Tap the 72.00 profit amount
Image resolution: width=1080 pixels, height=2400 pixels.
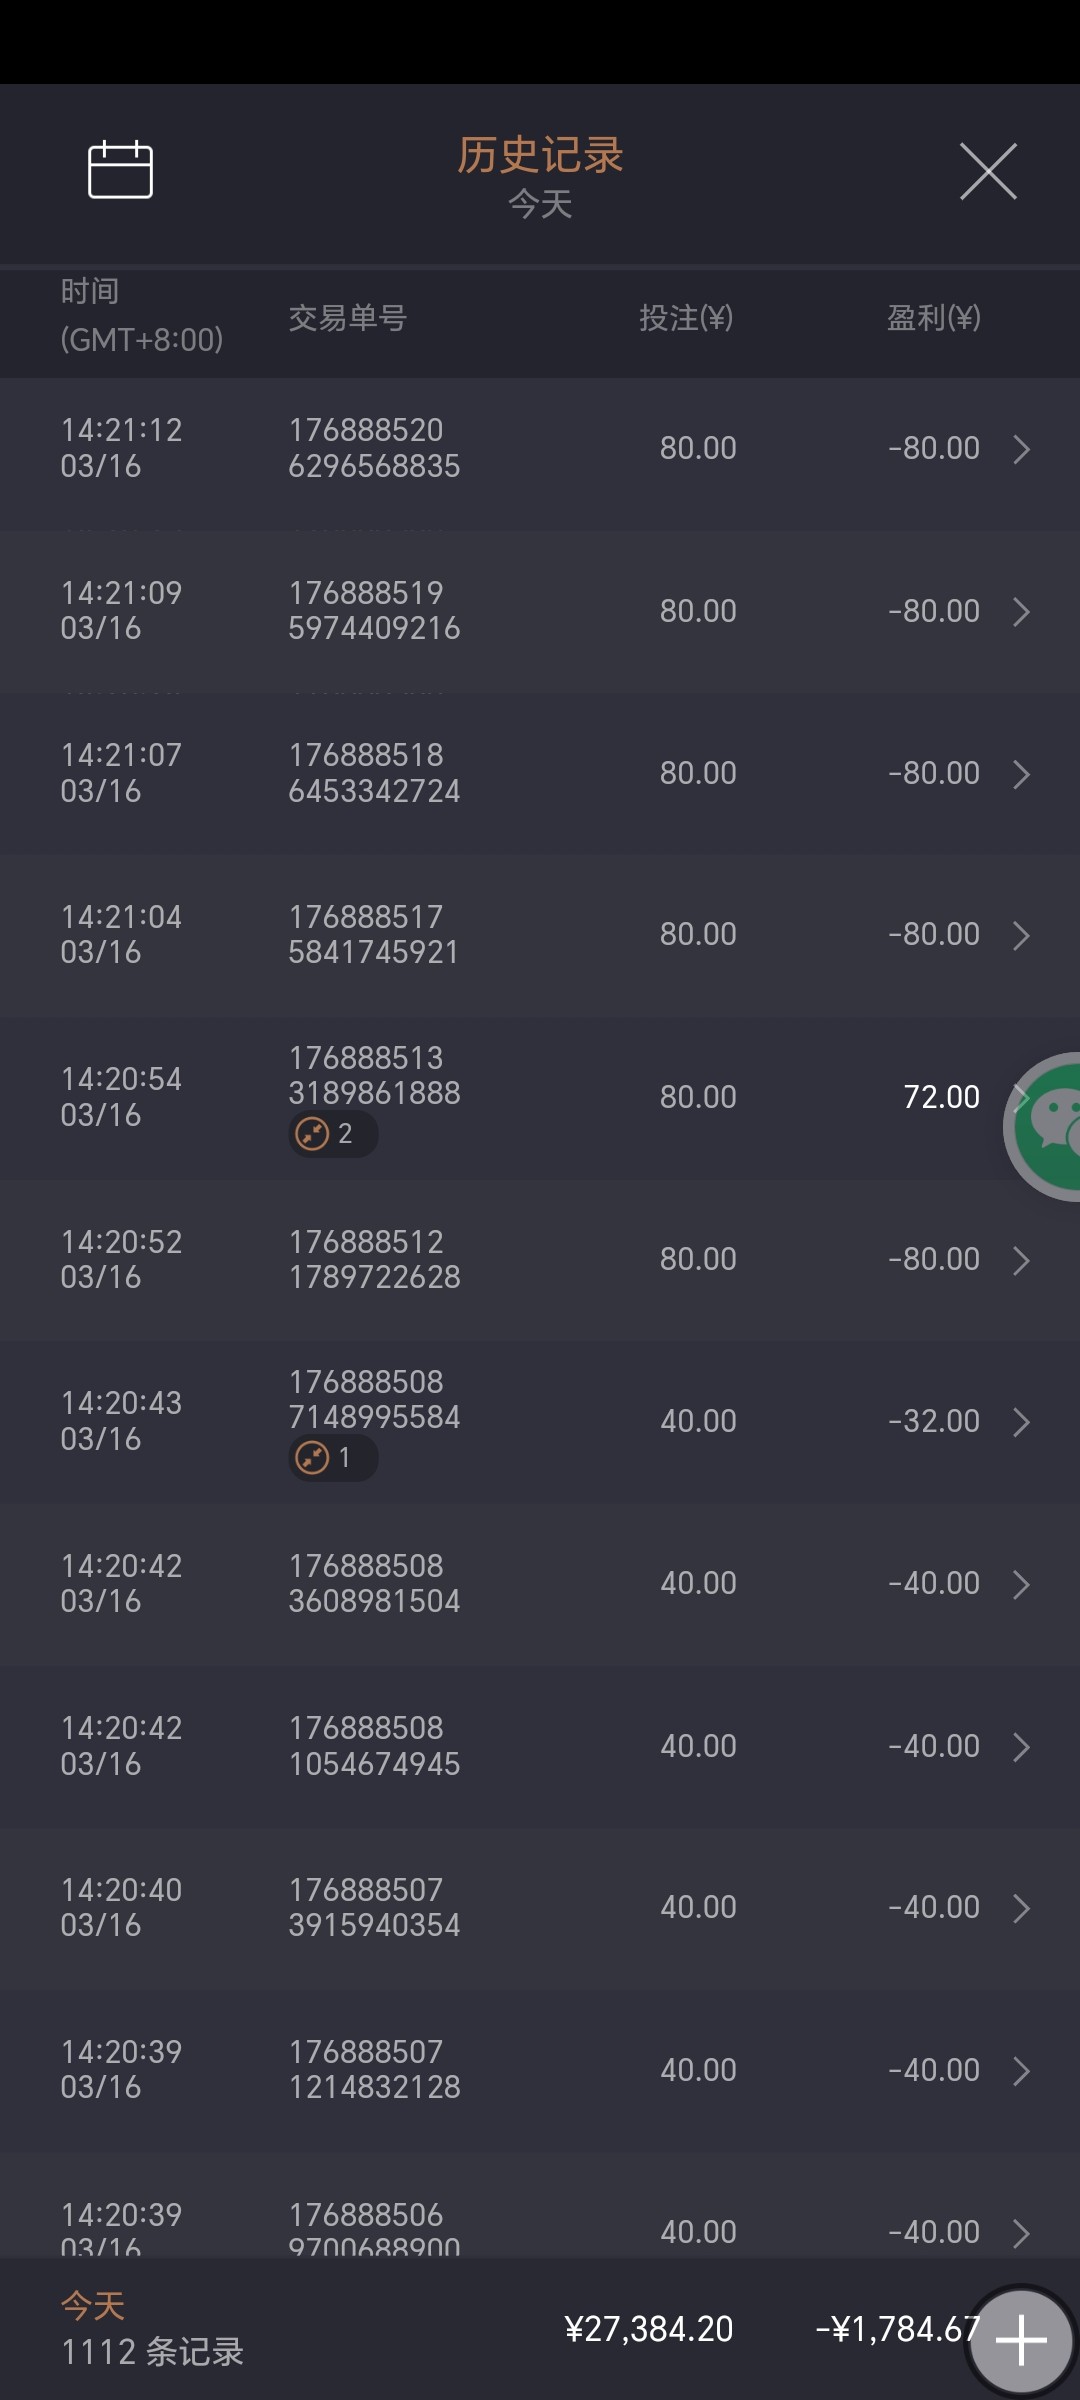click(x=941, y=1097)
